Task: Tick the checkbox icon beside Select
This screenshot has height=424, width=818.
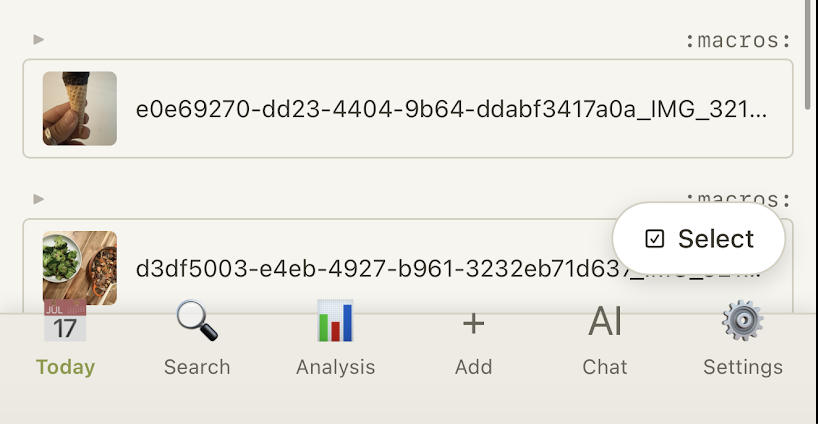Action: click(x=655, y=239)
